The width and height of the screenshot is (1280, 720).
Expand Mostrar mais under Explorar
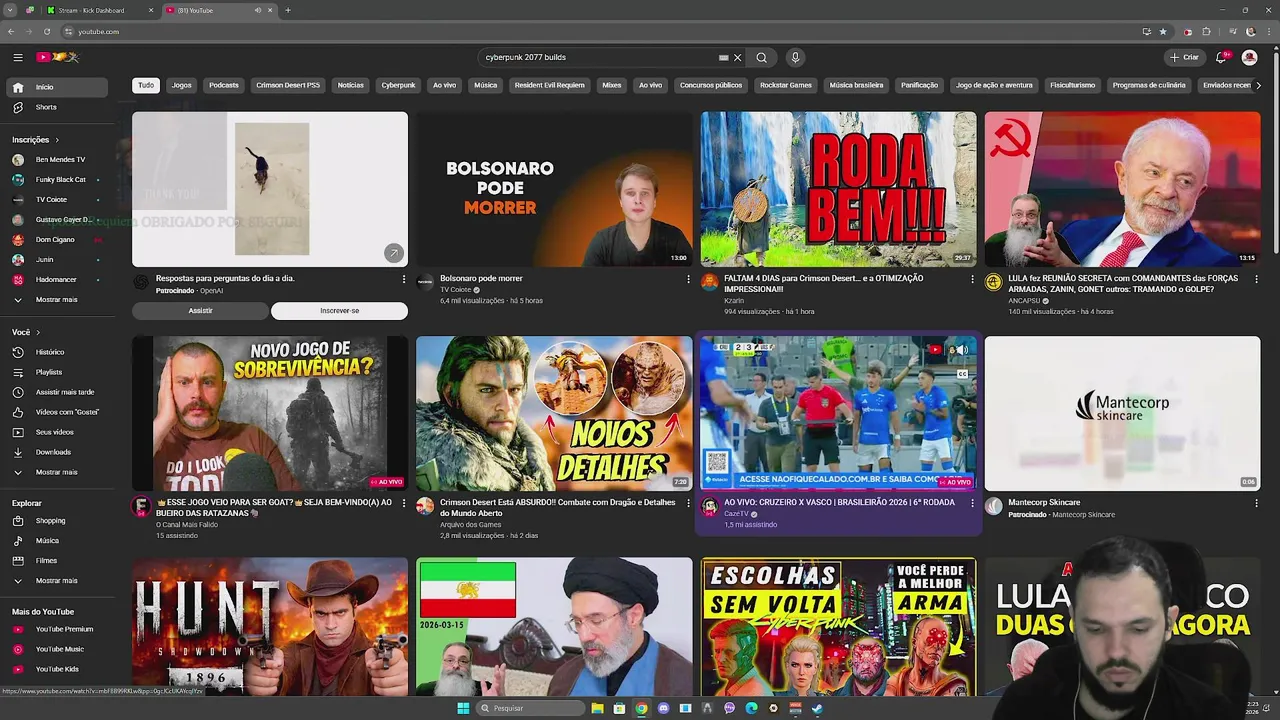[x=59, y=580]
